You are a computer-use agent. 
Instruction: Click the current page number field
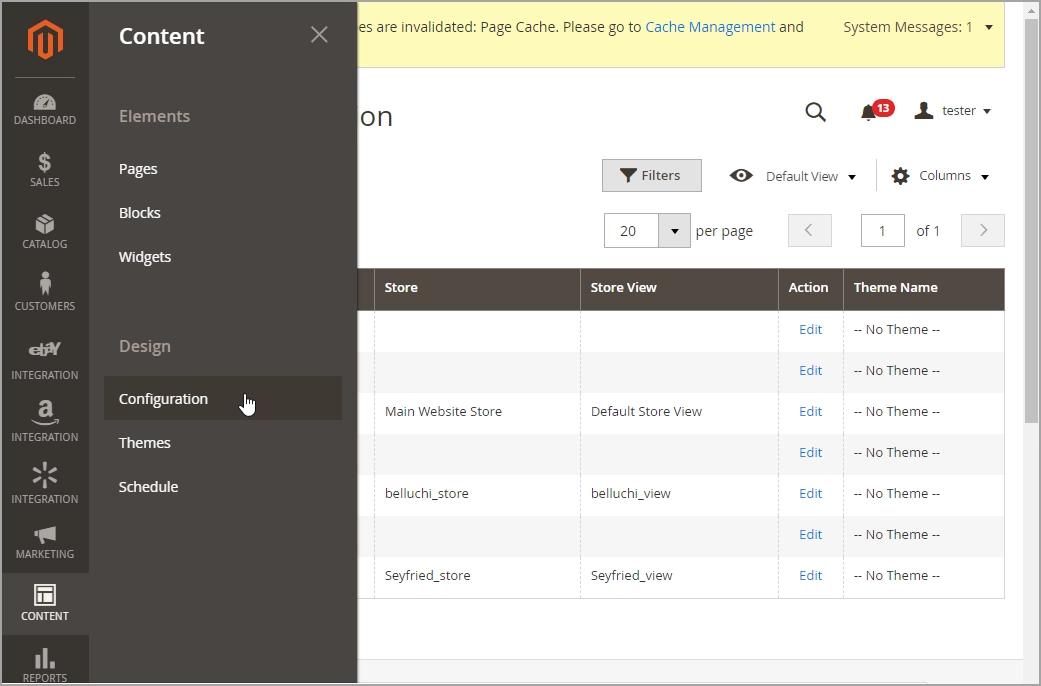(882, 230)
